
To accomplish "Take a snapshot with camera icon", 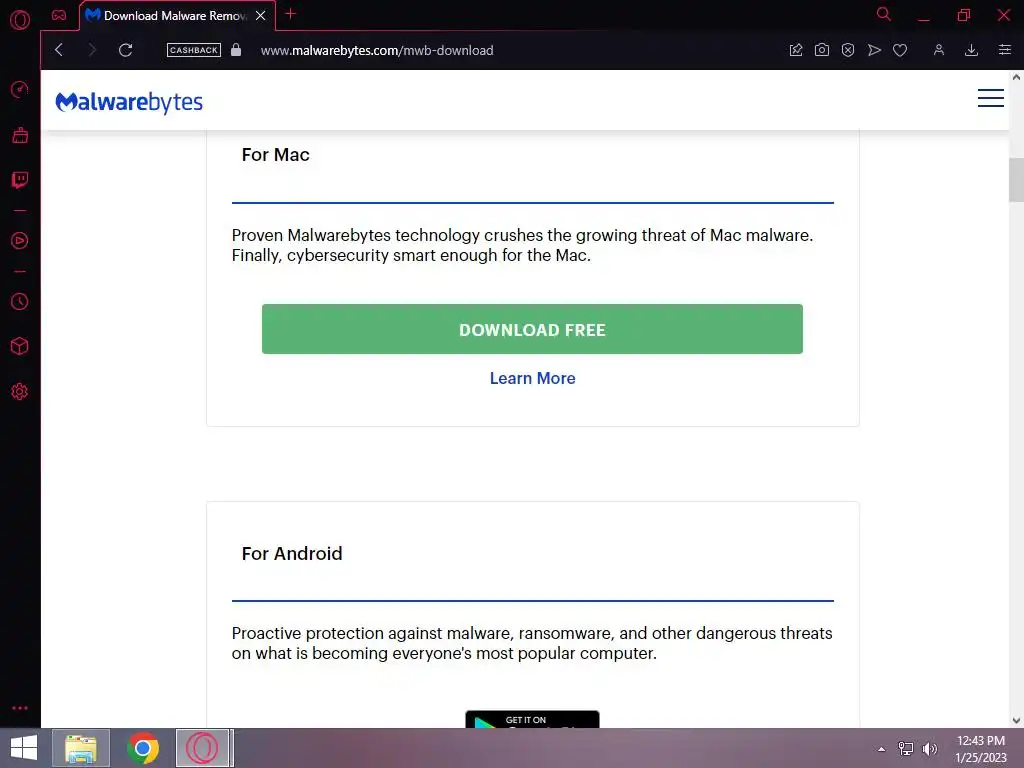I will click(822, 50).
